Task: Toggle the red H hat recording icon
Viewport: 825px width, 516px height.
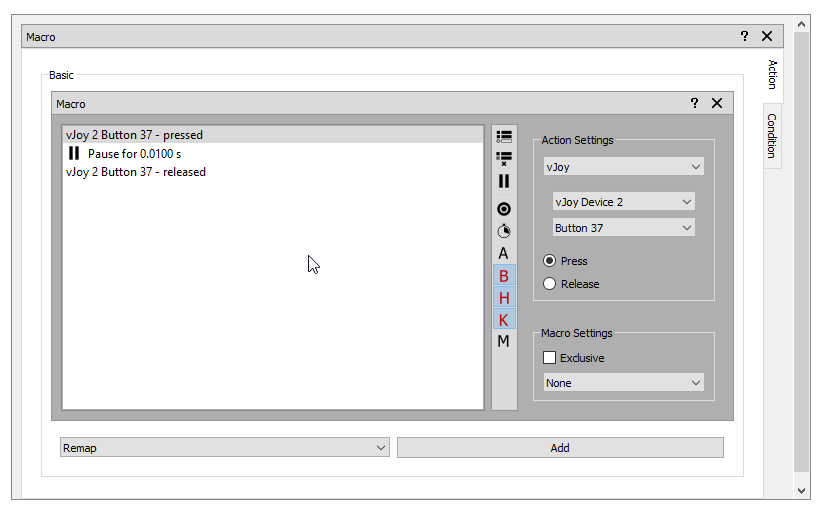Action: (x=504, y=298)
